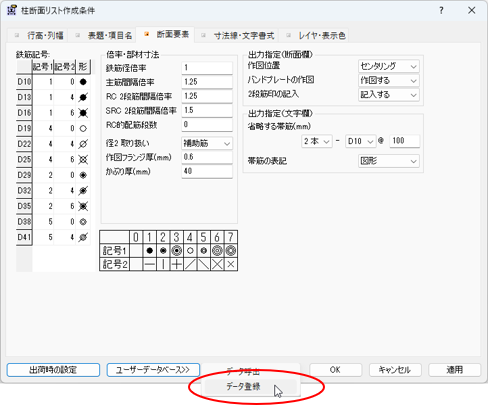Click the RC的配筋段数 input field
Screen dimensions: 490x410
tap(207, 125)
